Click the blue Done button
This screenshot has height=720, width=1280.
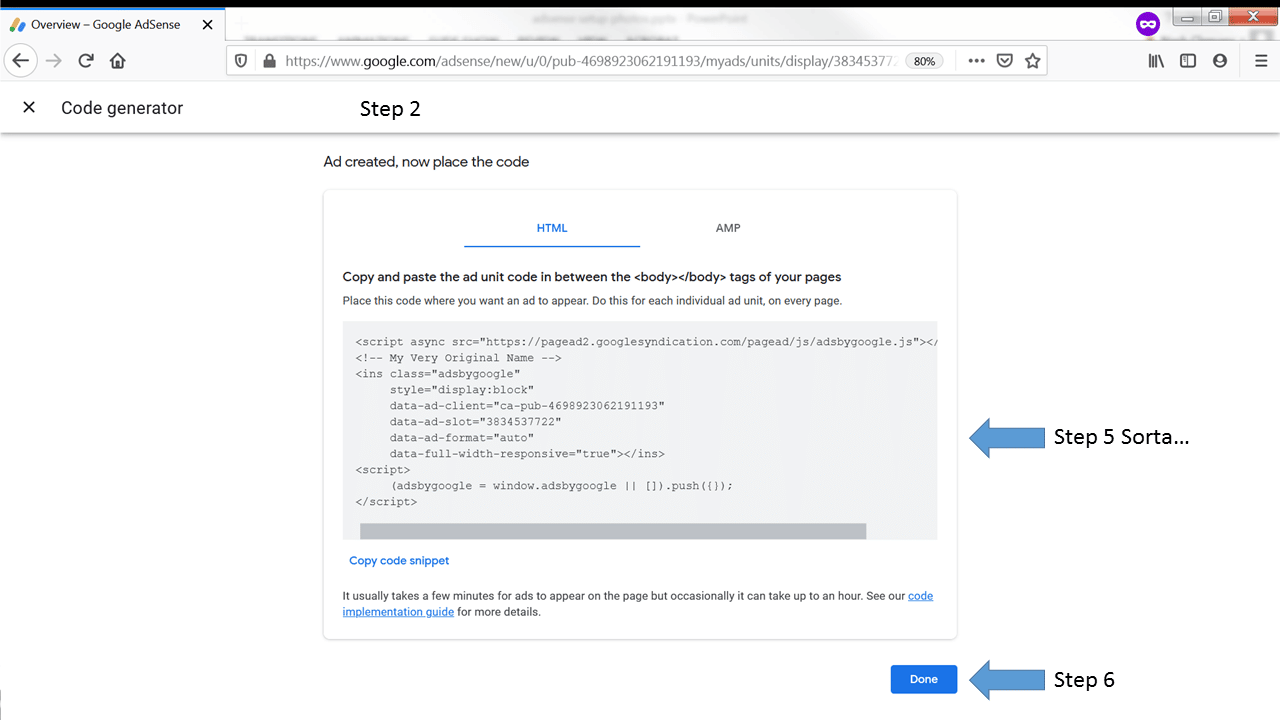click(924, 679)
